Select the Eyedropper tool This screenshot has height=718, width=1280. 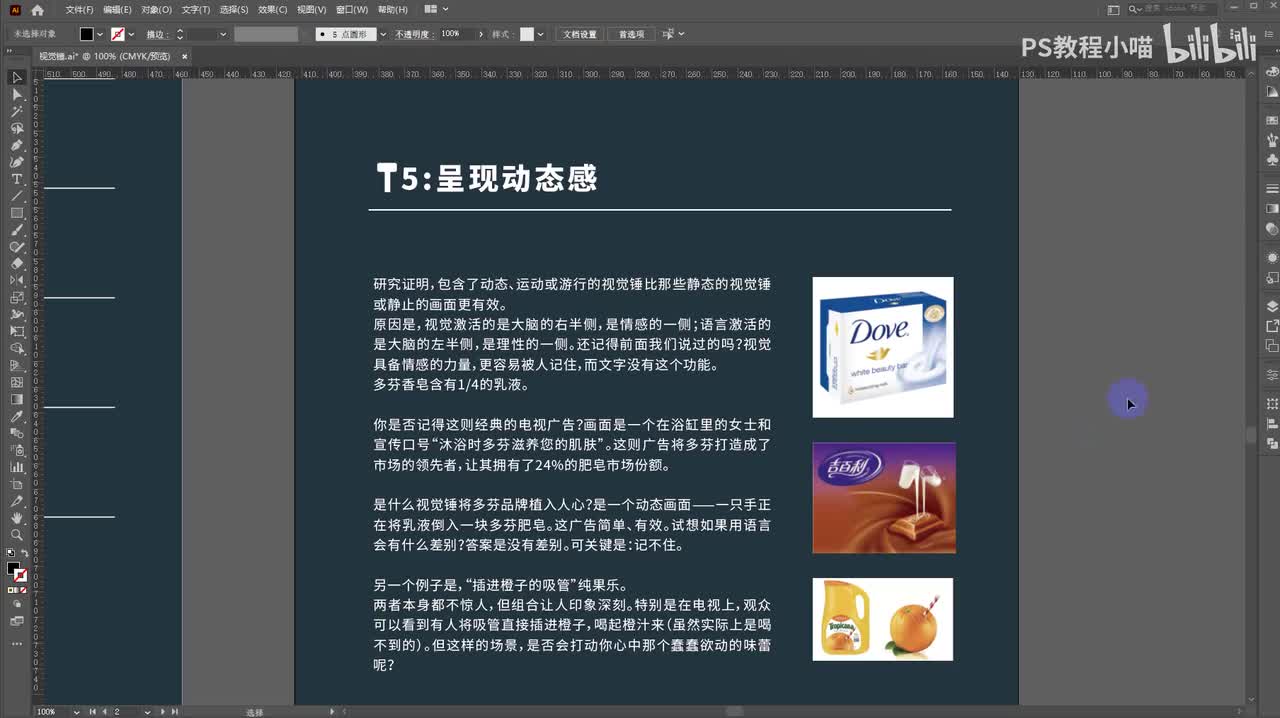pyautogui.click(x=17, y=416)
